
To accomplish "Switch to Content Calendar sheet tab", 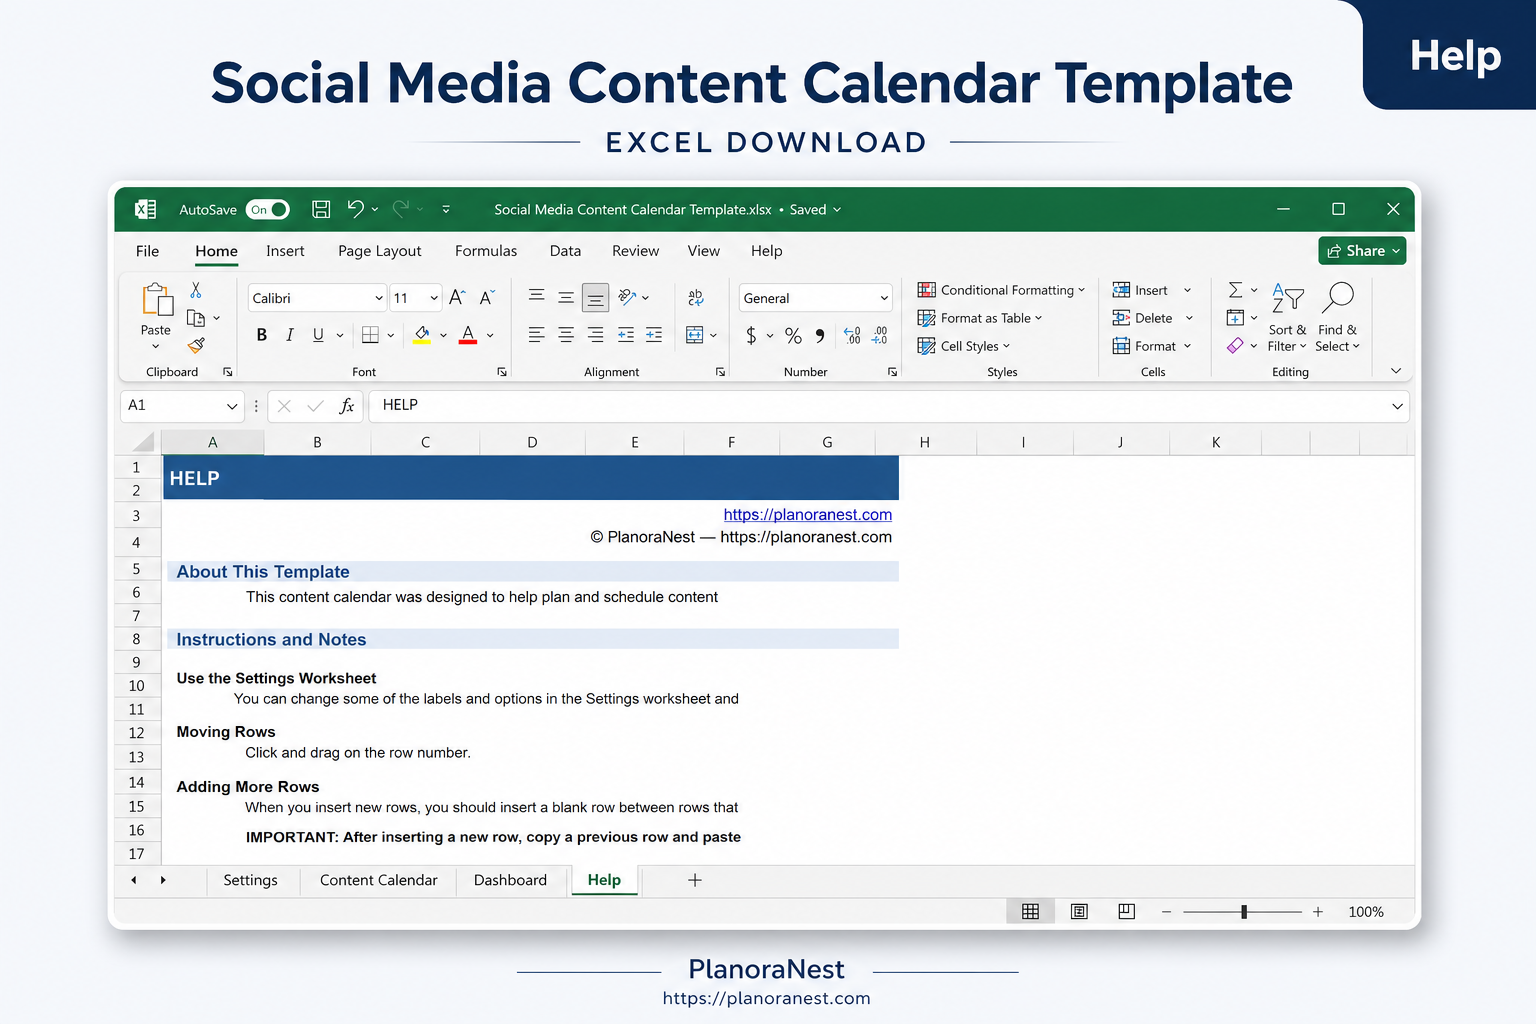I will pyautogui.click(x=379, y=880).
